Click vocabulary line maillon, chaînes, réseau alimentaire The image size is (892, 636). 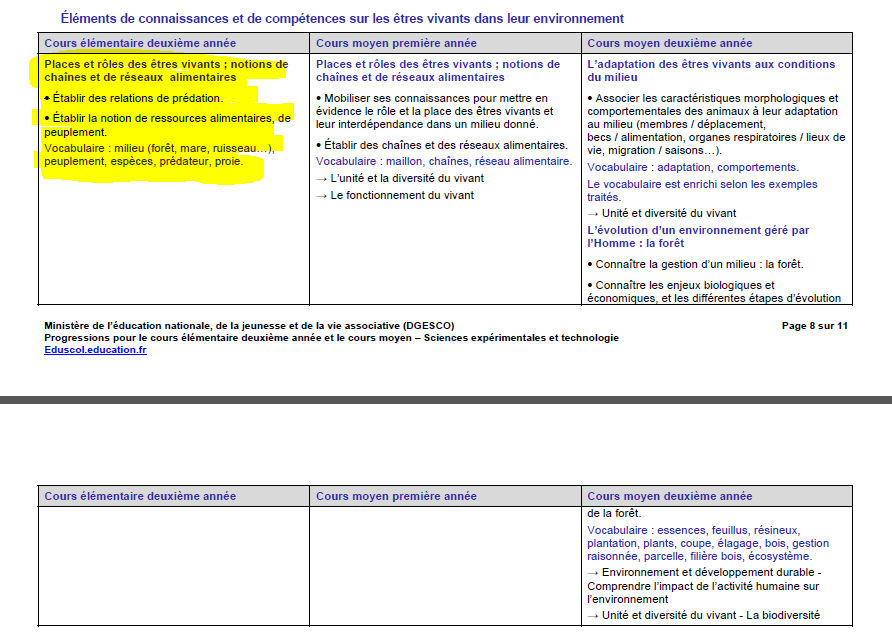444,161
